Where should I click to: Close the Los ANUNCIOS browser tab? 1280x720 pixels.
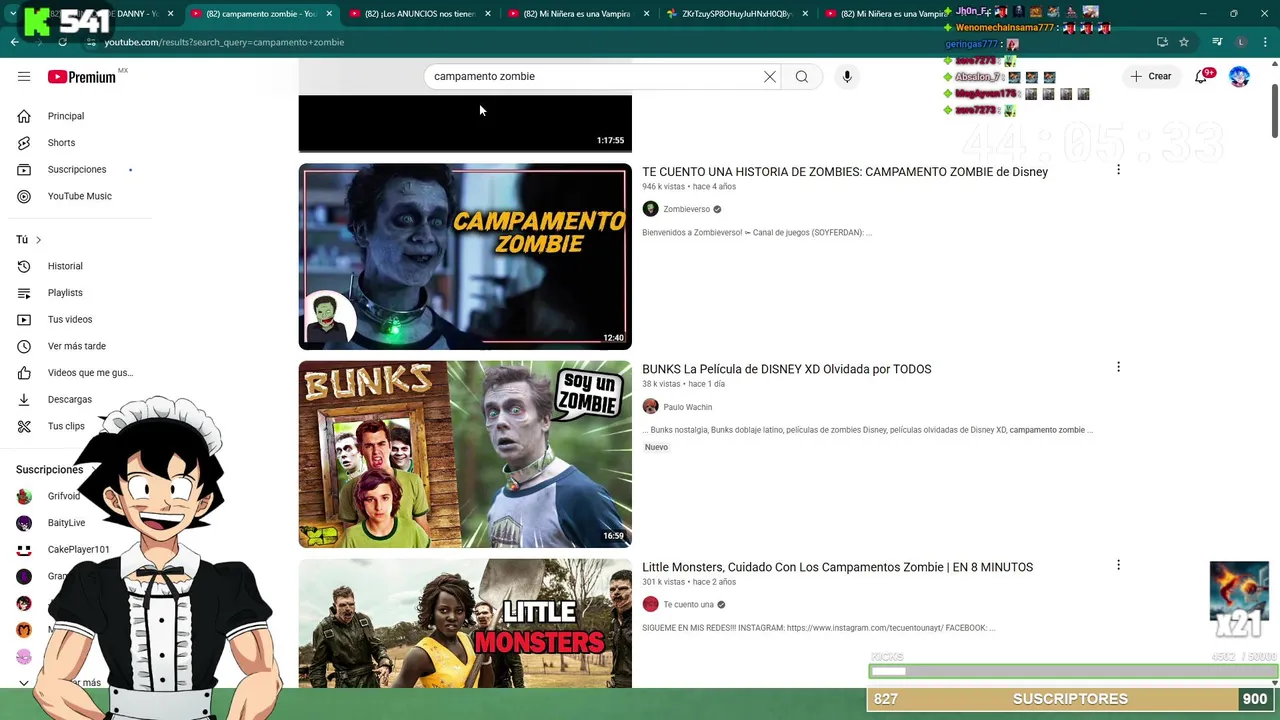pyautogui.click(x=487, y=14)
